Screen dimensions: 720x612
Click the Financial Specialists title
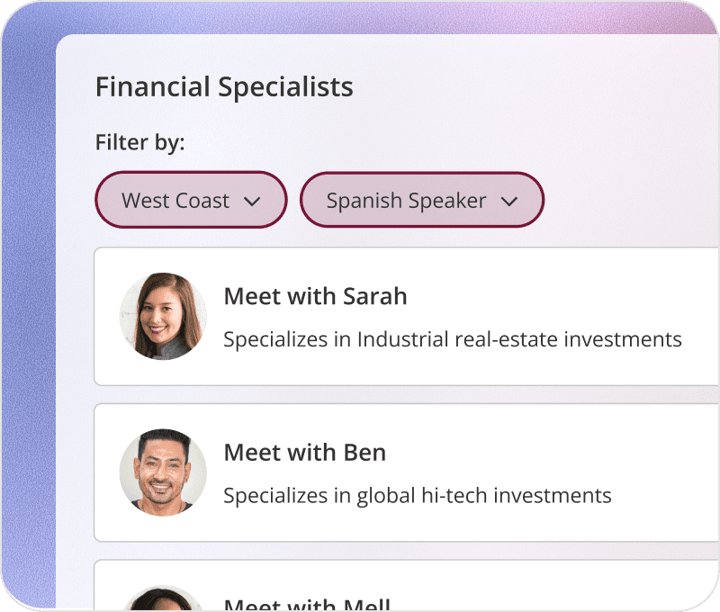(x=224, y=86)
